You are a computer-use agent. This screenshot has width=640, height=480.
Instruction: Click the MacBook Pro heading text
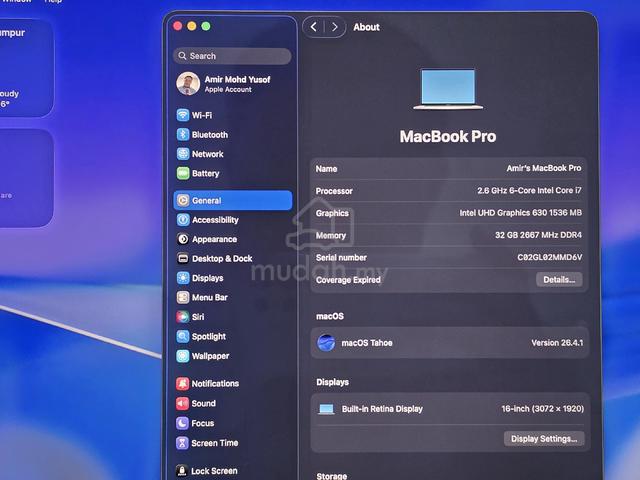448,136
